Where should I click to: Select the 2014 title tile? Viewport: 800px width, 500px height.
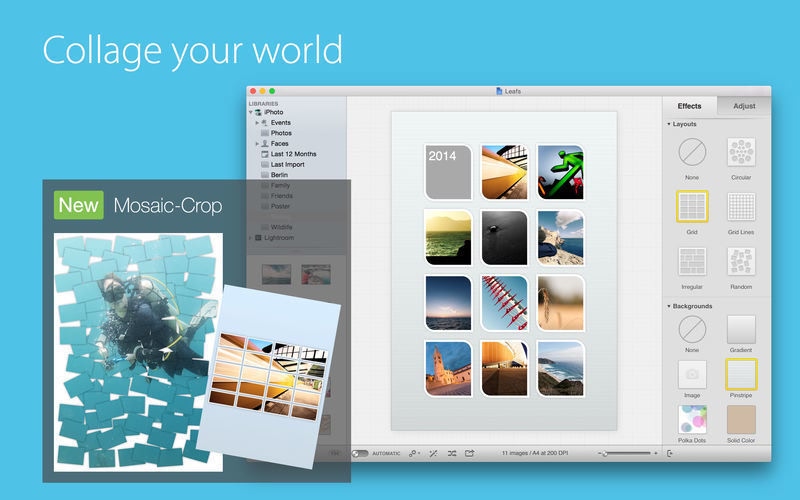coord(448,172)
